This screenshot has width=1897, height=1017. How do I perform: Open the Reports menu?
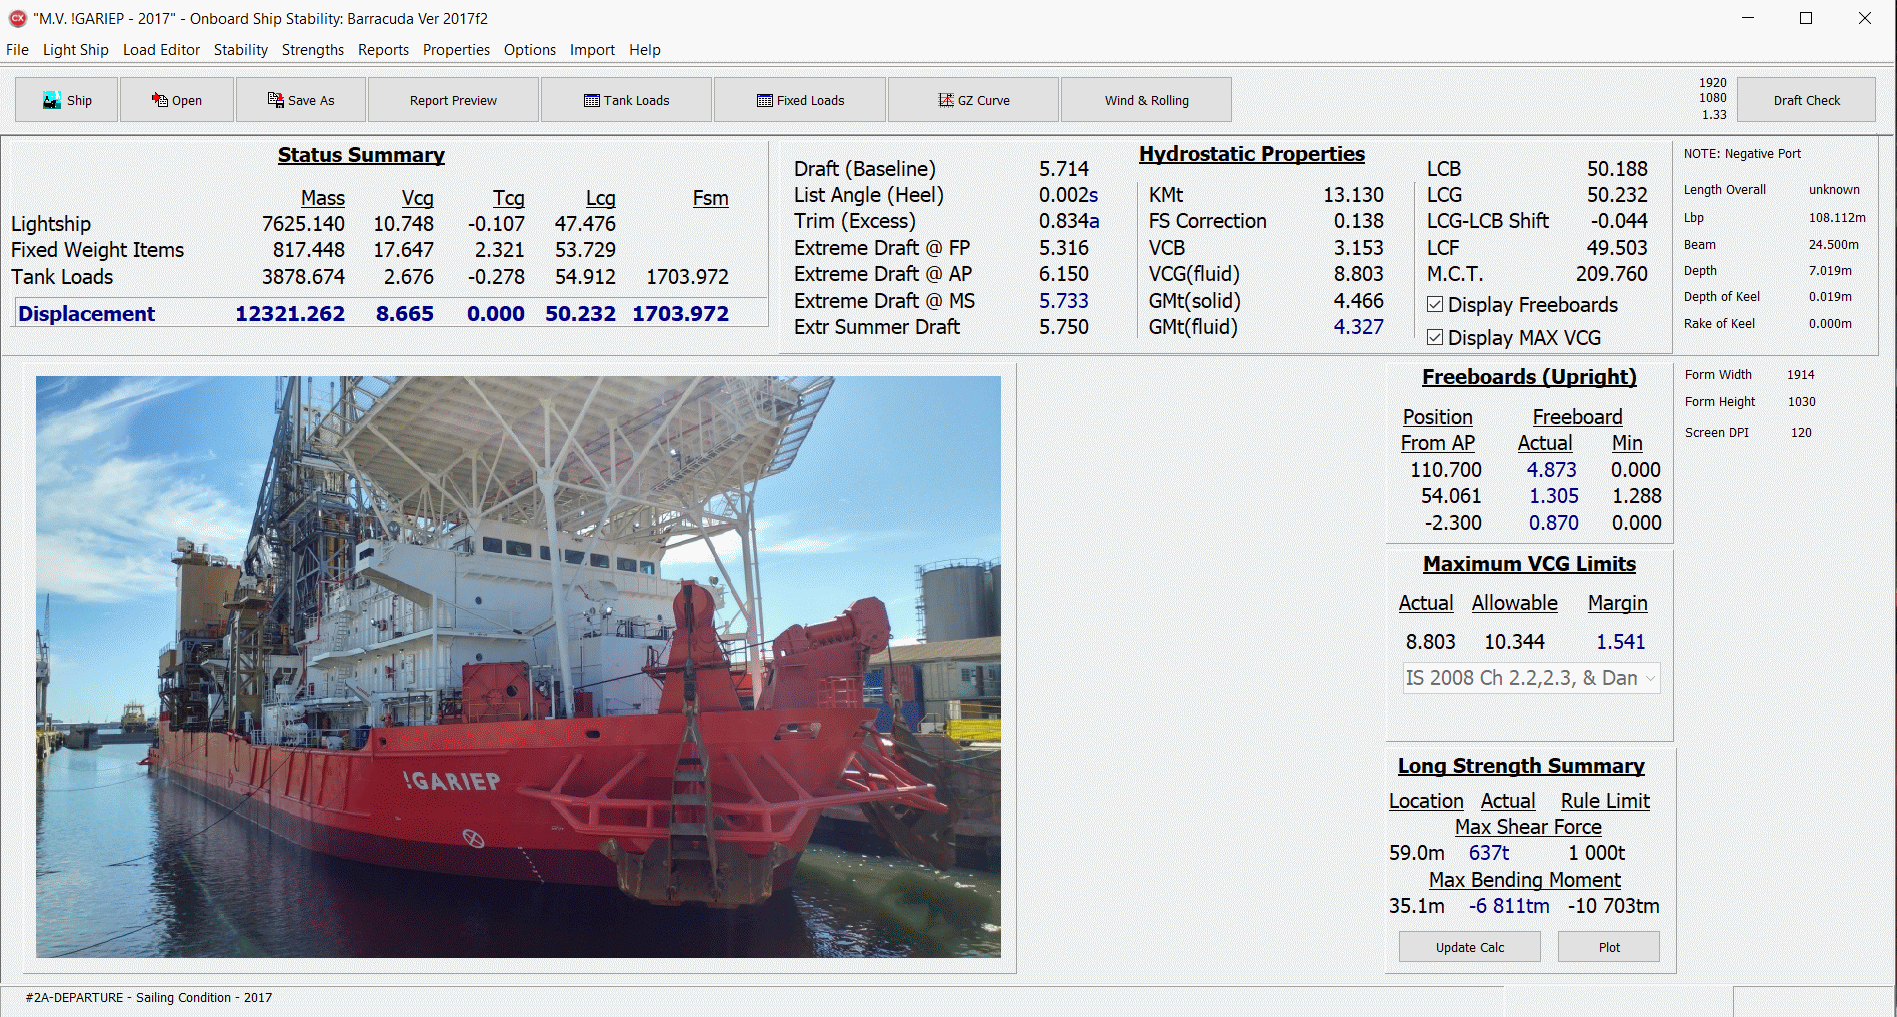[383, 50]
